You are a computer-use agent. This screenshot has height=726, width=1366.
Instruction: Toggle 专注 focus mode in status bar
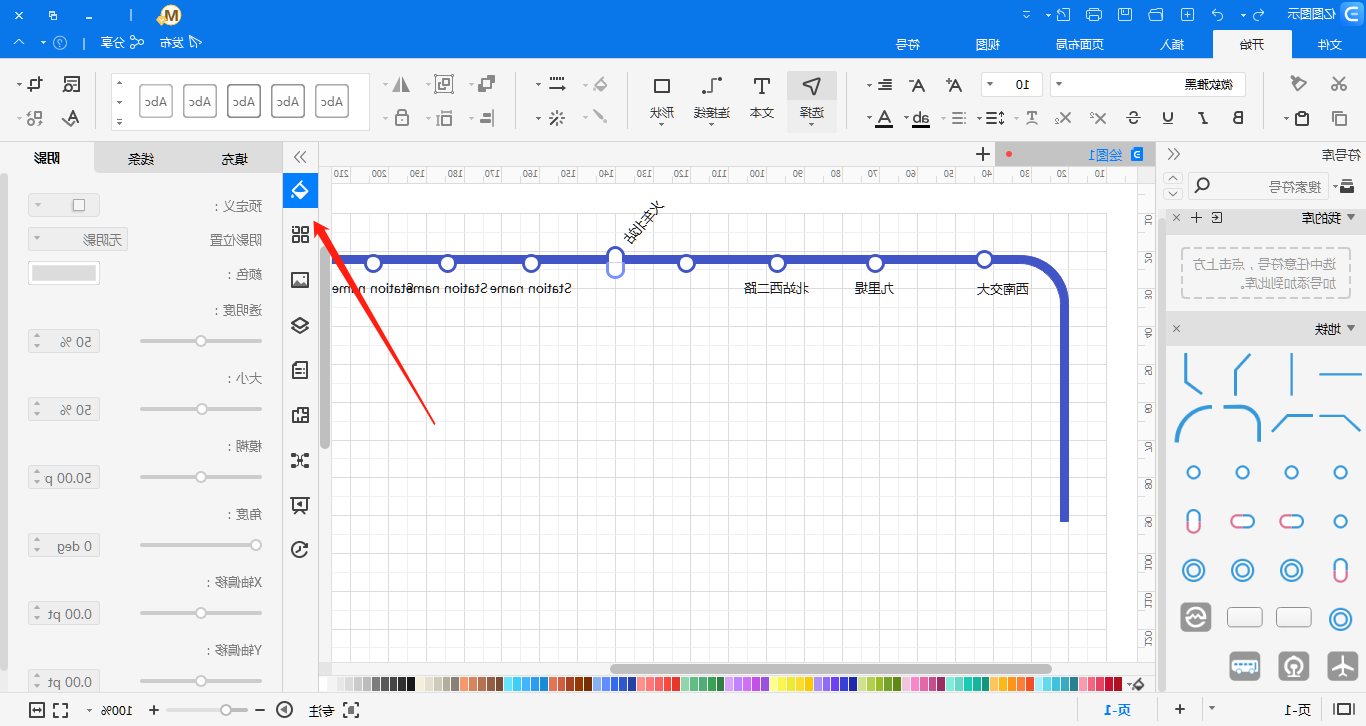(332, 710)
